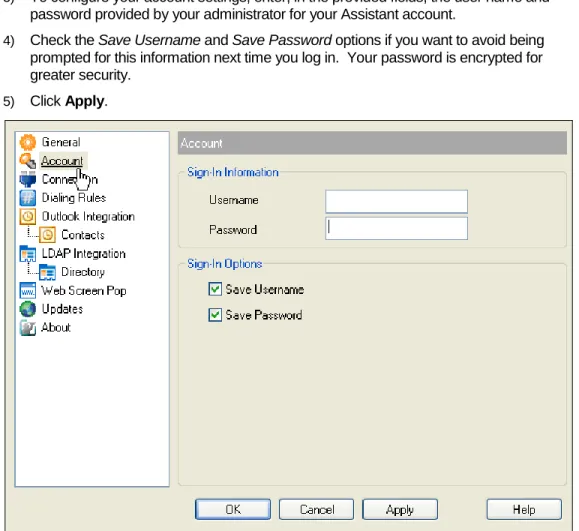Click the Apply button
Image resolution: width=579 pixels, height=531 pixels.
pos(400,510)
